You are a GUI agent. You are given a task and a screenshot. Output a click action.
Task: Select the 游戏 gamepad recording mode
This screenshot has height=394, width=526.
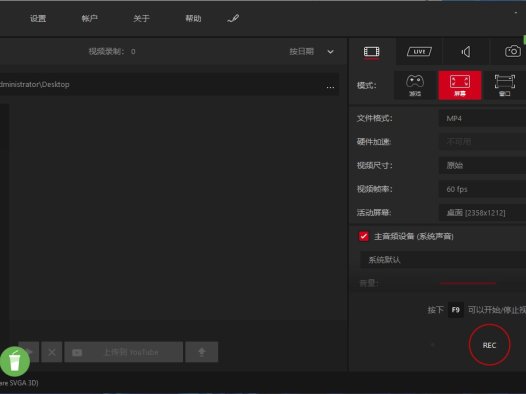[415, 85]
